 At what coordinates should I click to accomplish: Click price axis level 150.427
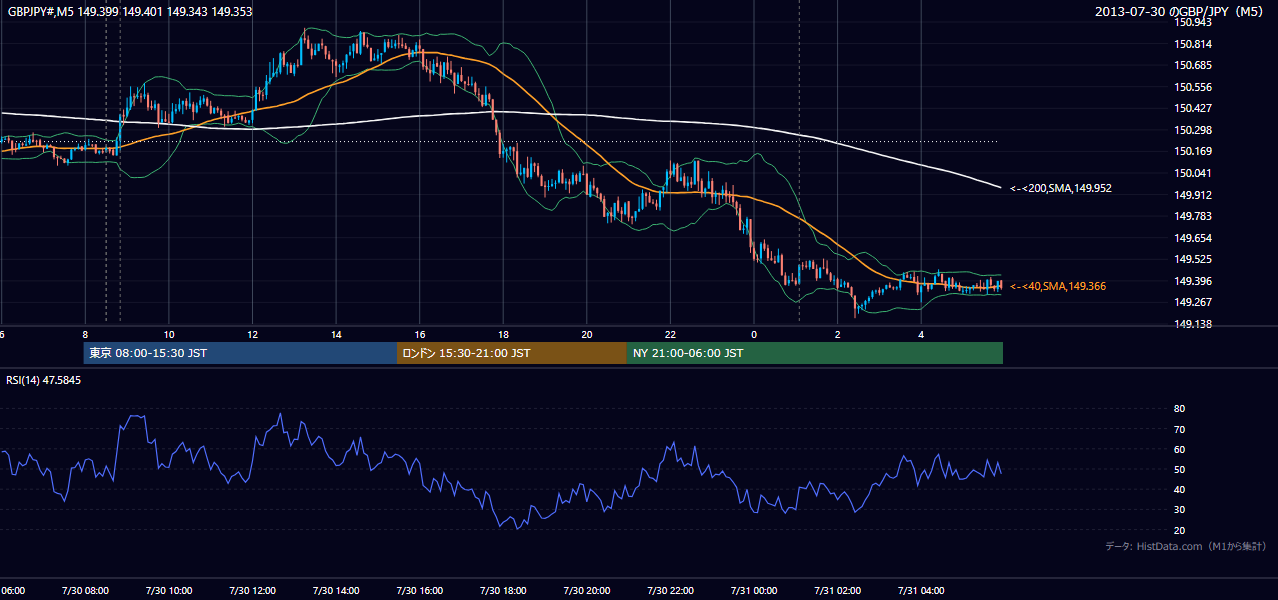pos(1192,108)
